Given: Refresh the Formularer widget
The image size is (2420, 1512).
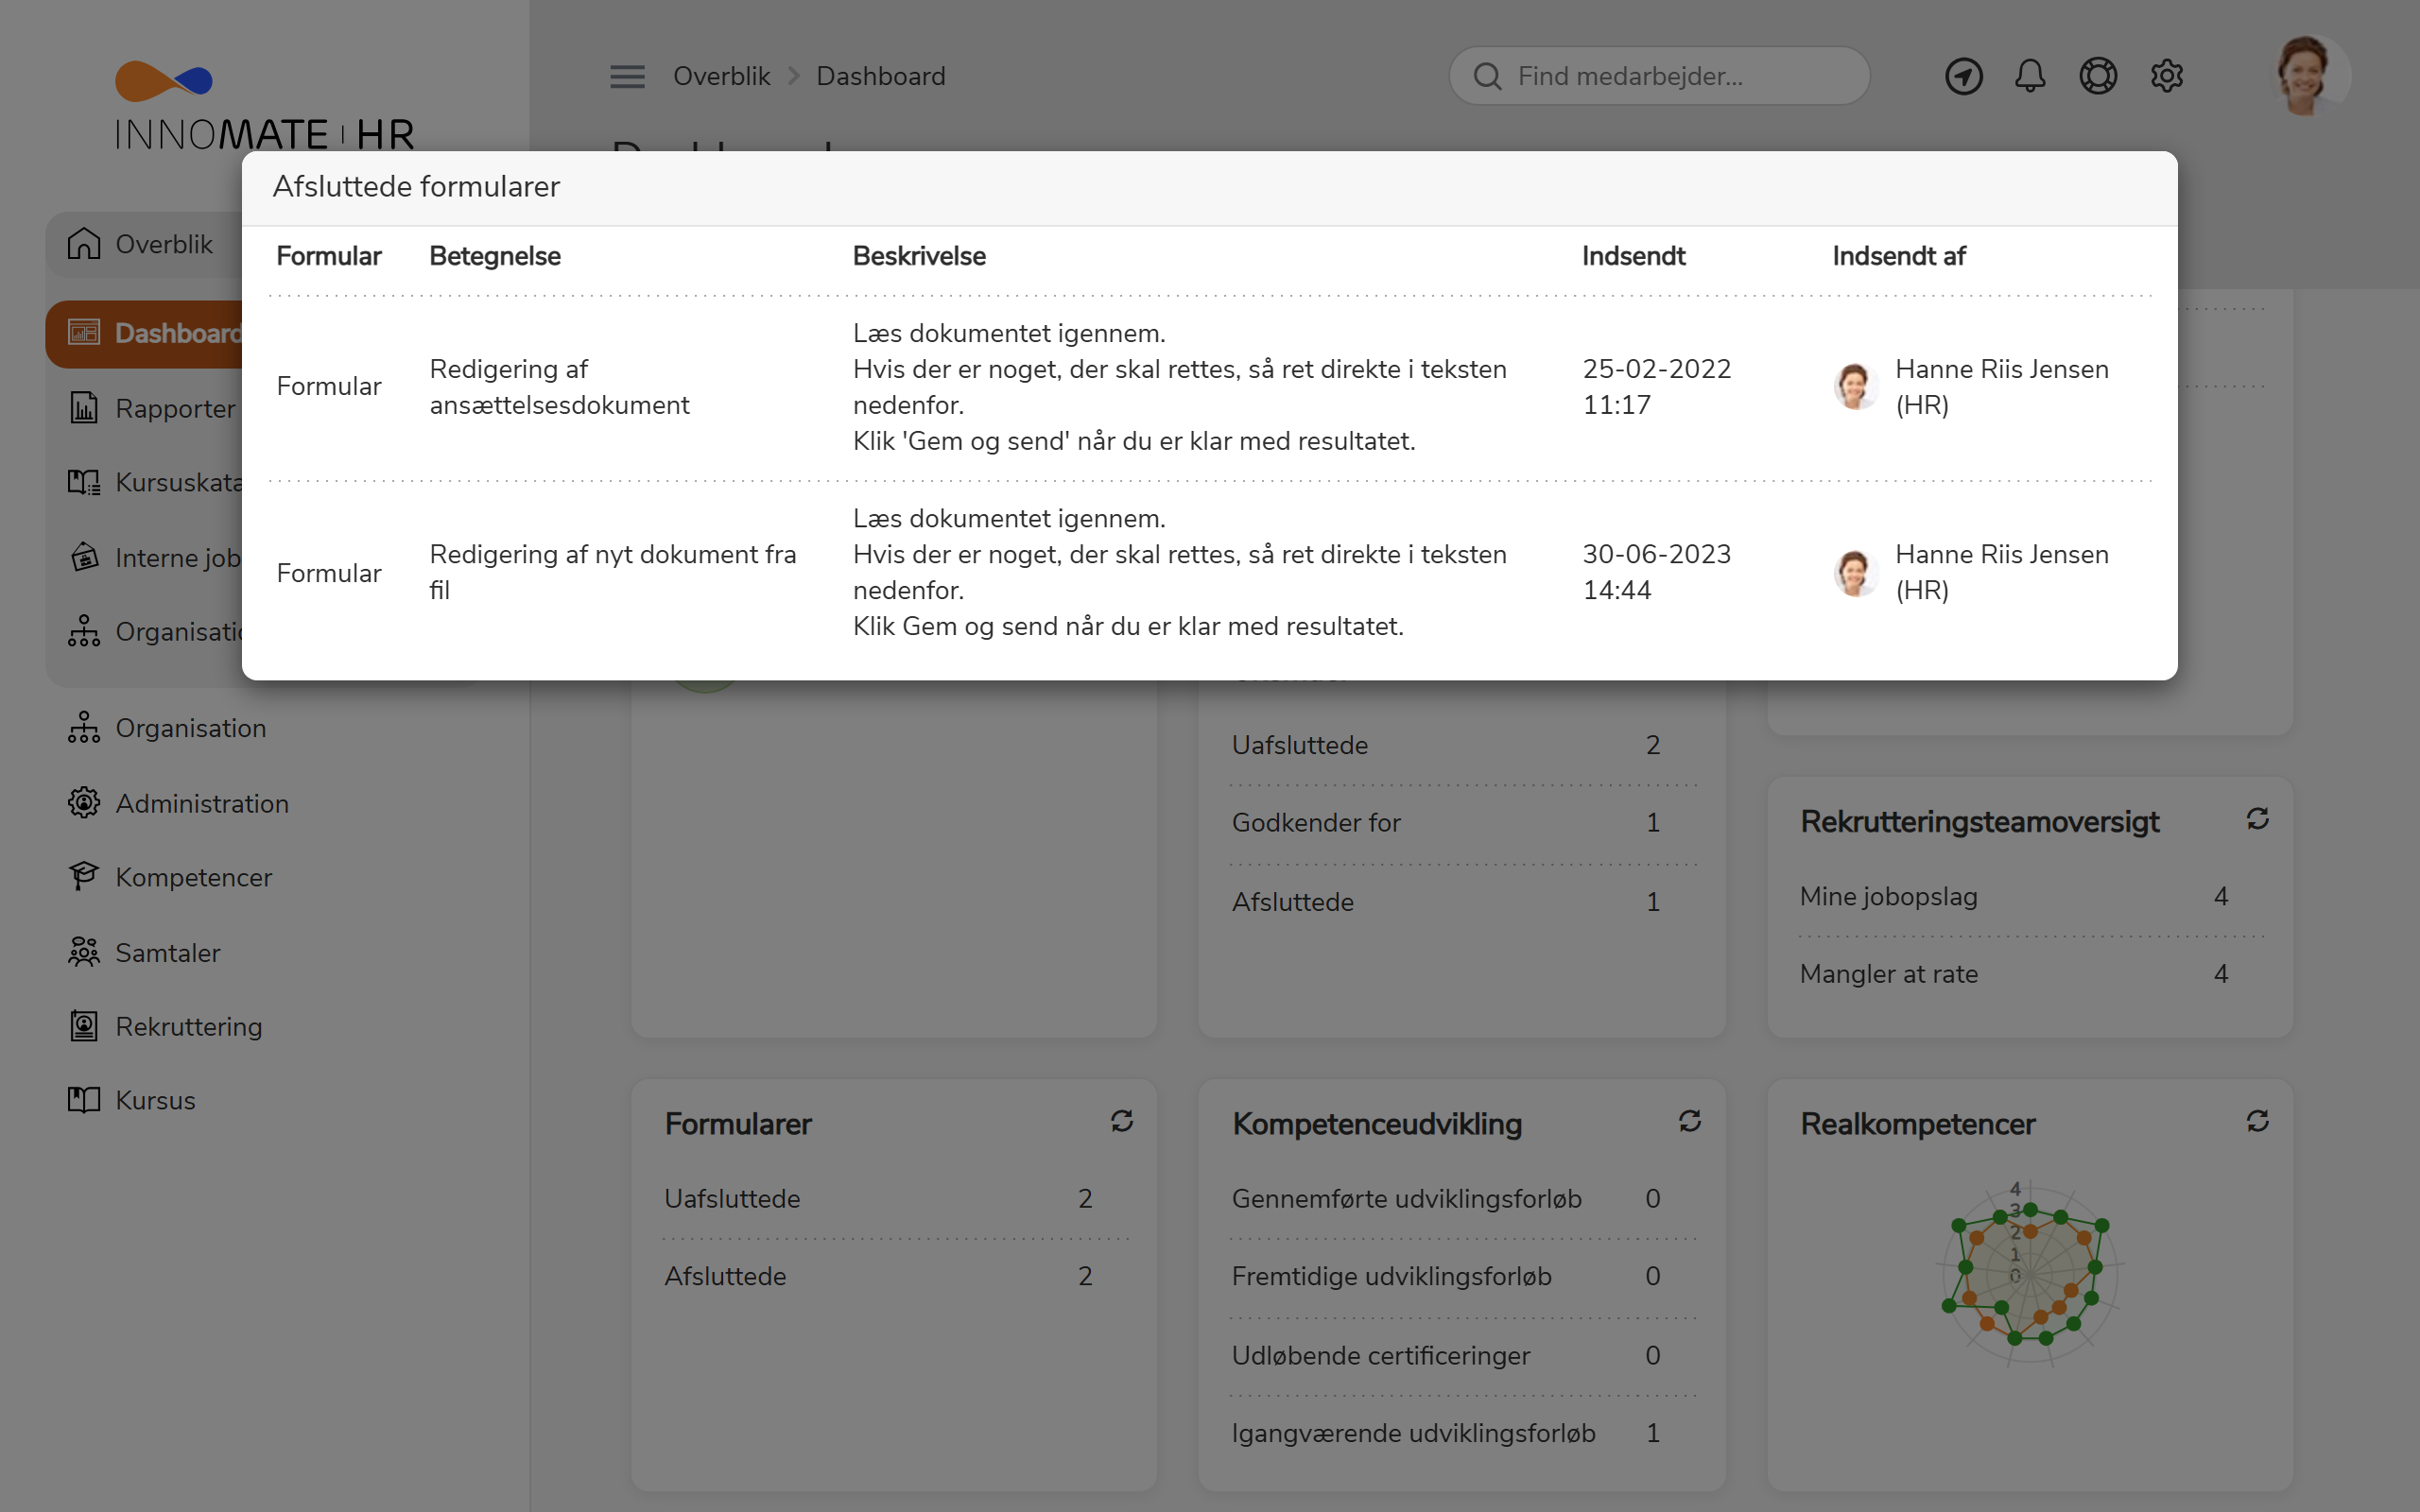Looking at the screenshot, I should coord(1121,1121).
